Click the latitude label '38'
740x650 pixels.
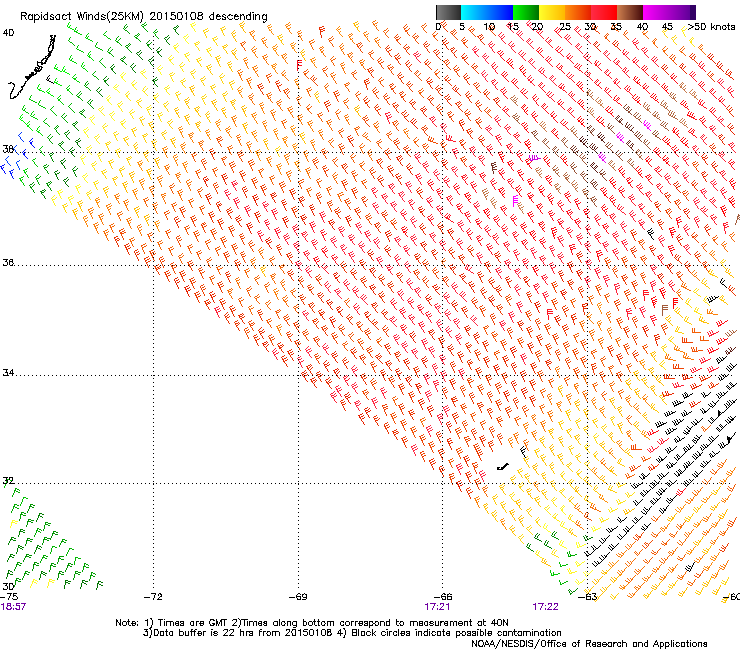pyautogui.click(x=8, y=149)
